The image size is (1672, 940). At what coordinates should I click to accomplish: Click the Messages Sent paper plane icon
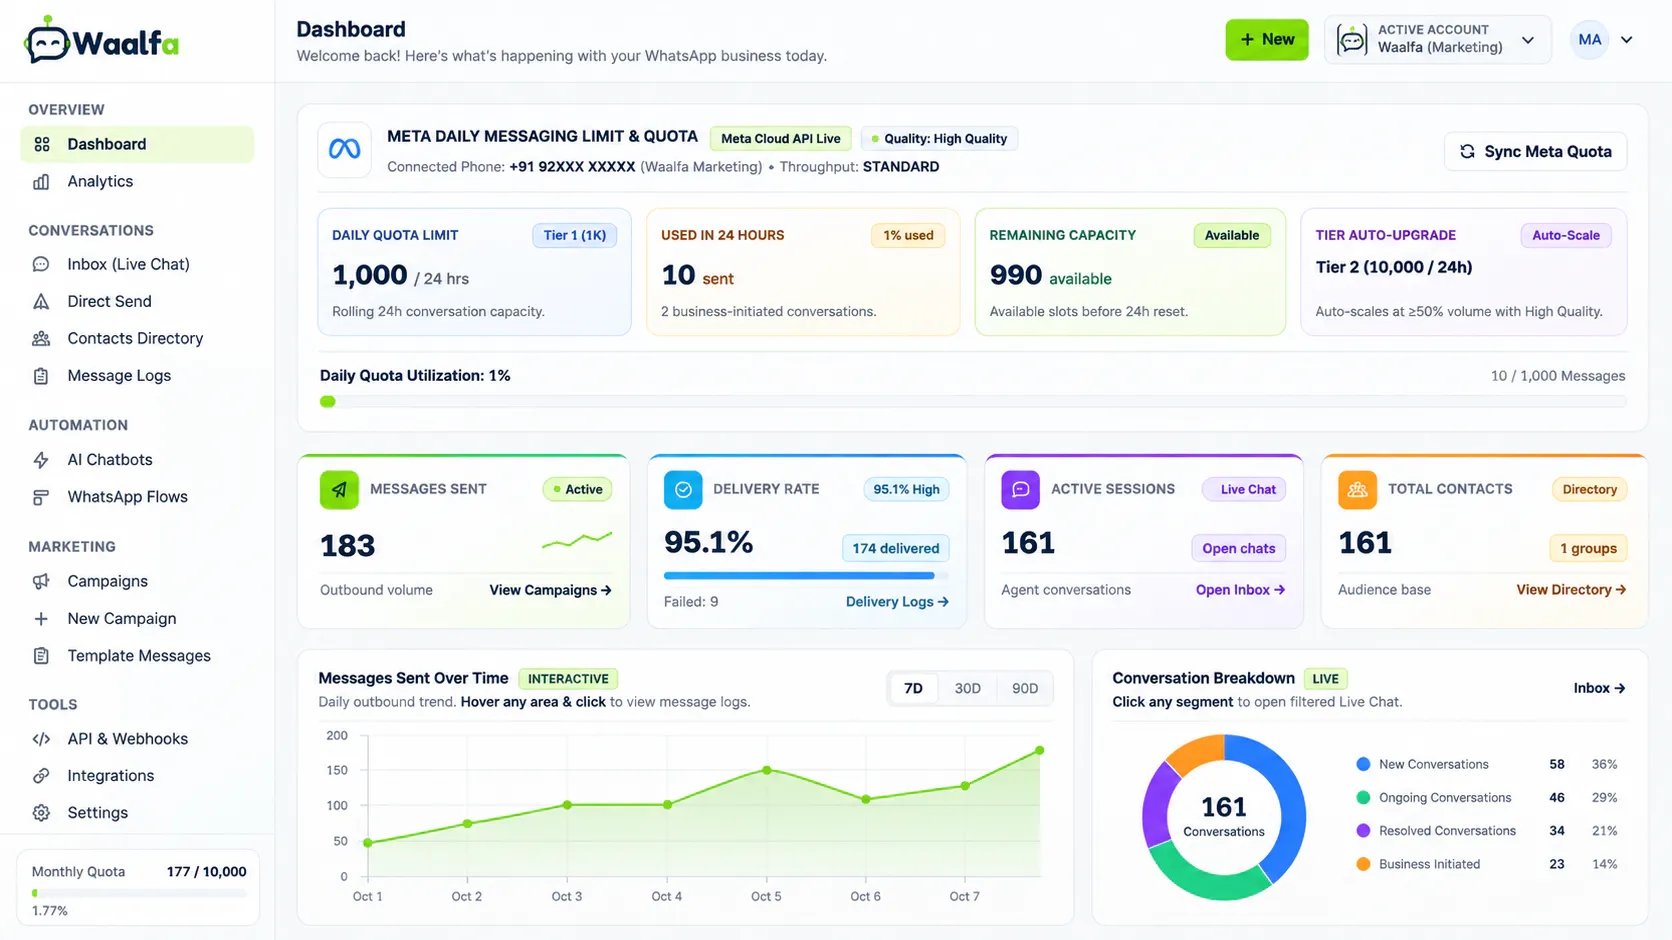[x=339, y=489]
